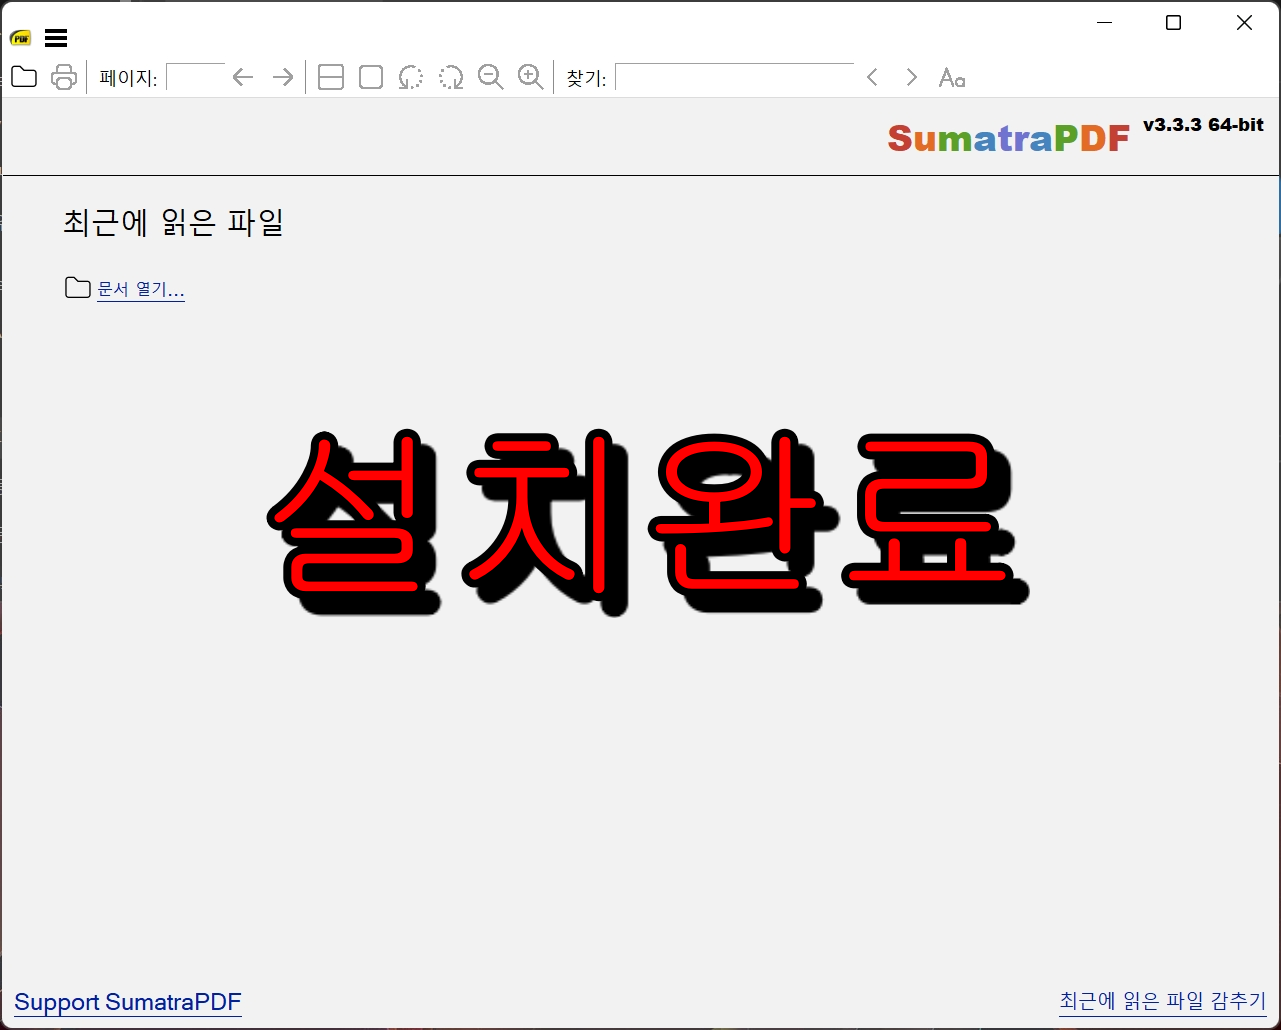This screenshot has height=1030, width=1281.
Task: Go to next page with the right arrow
Action: point(282,77)
